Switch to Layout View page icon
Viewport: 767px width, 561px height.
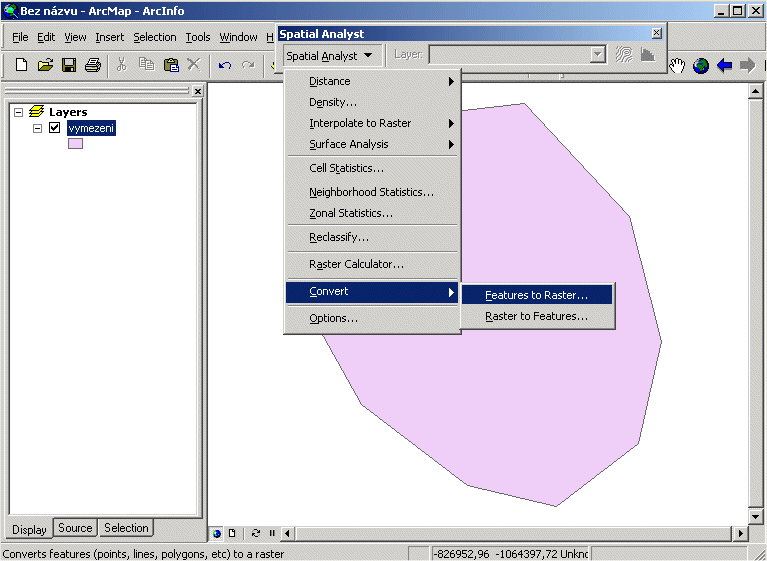click(x=232, y=533)
